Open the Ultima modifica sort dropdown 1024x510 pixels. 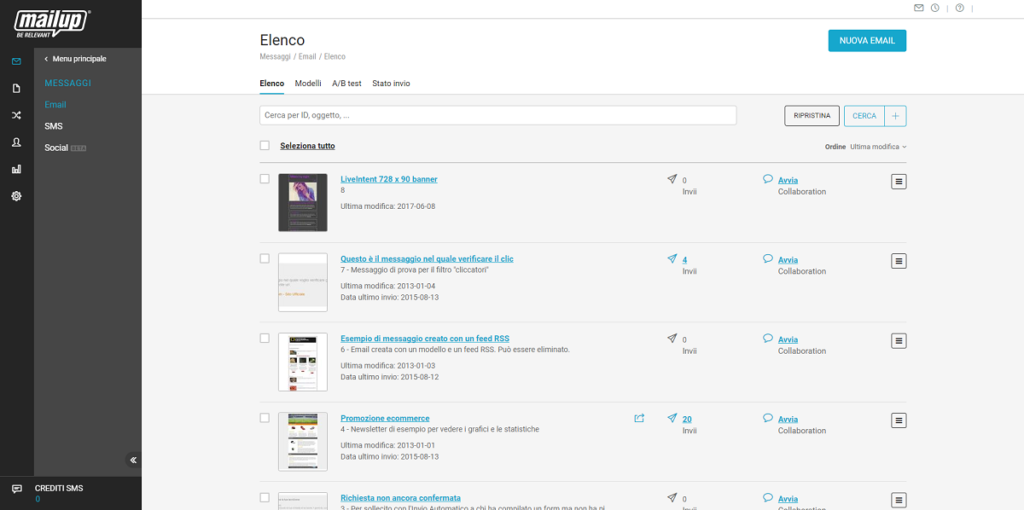click(878, 147)
